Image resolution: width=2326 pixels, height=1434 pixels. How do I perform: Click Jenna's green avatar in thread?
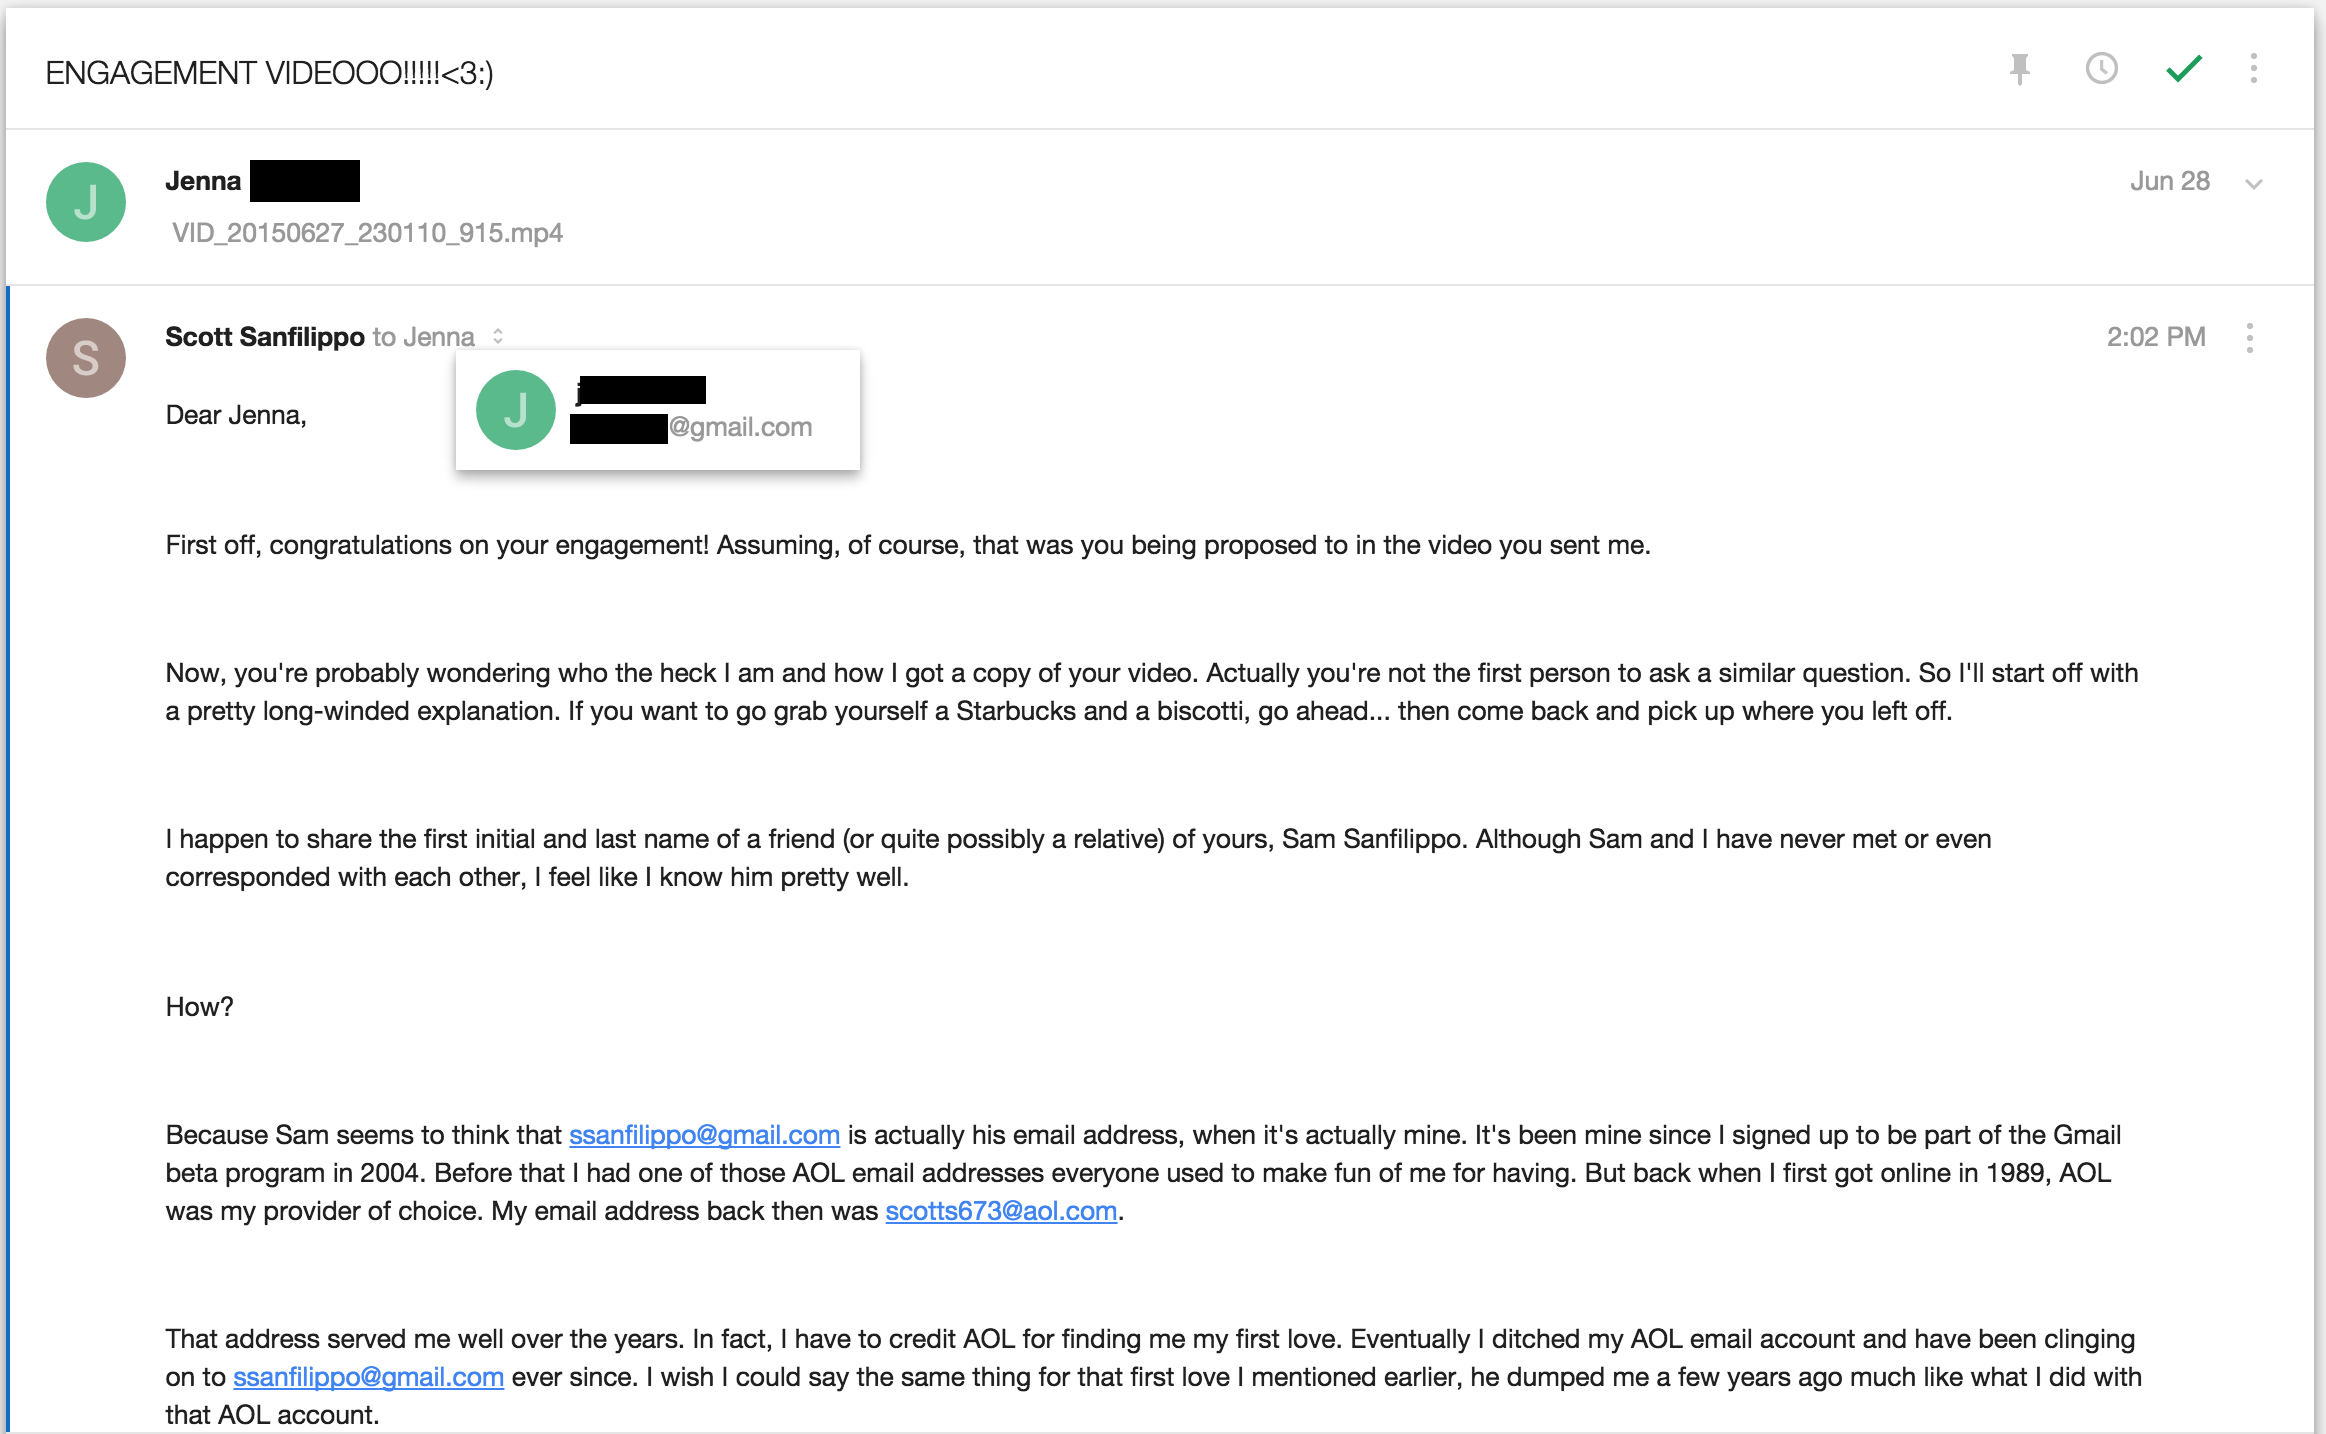(x=86, y=202)
